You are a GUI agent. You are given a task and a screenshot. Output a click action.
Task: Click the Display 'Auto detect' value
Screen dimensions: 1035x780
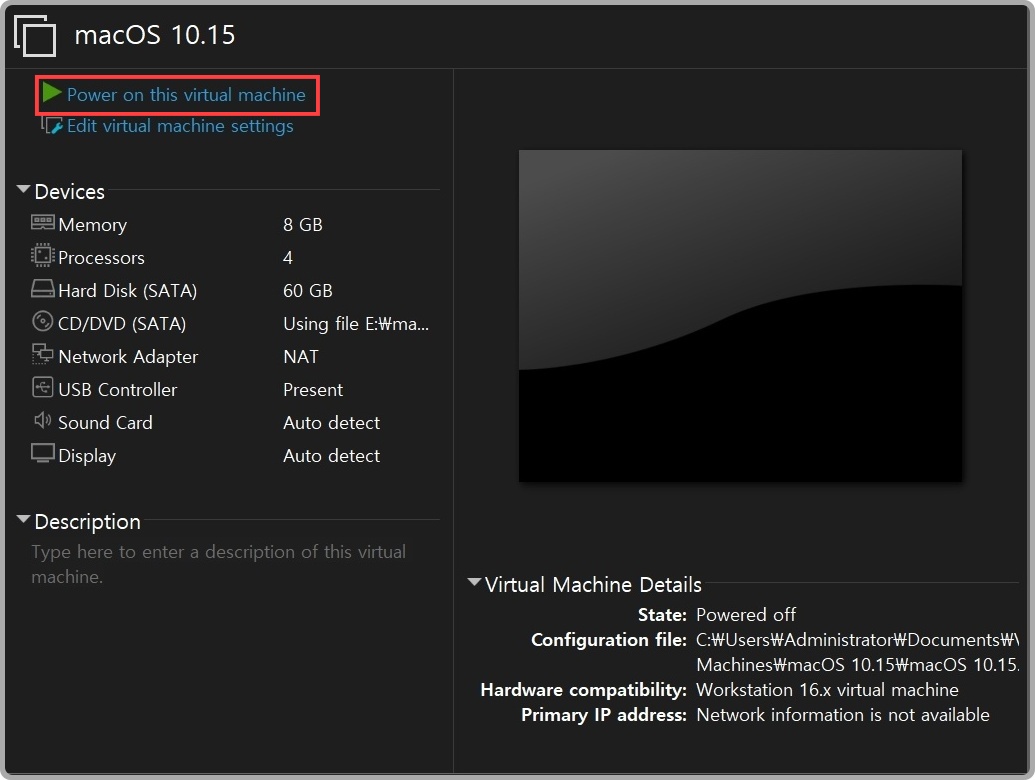click(x=331, y=456)
